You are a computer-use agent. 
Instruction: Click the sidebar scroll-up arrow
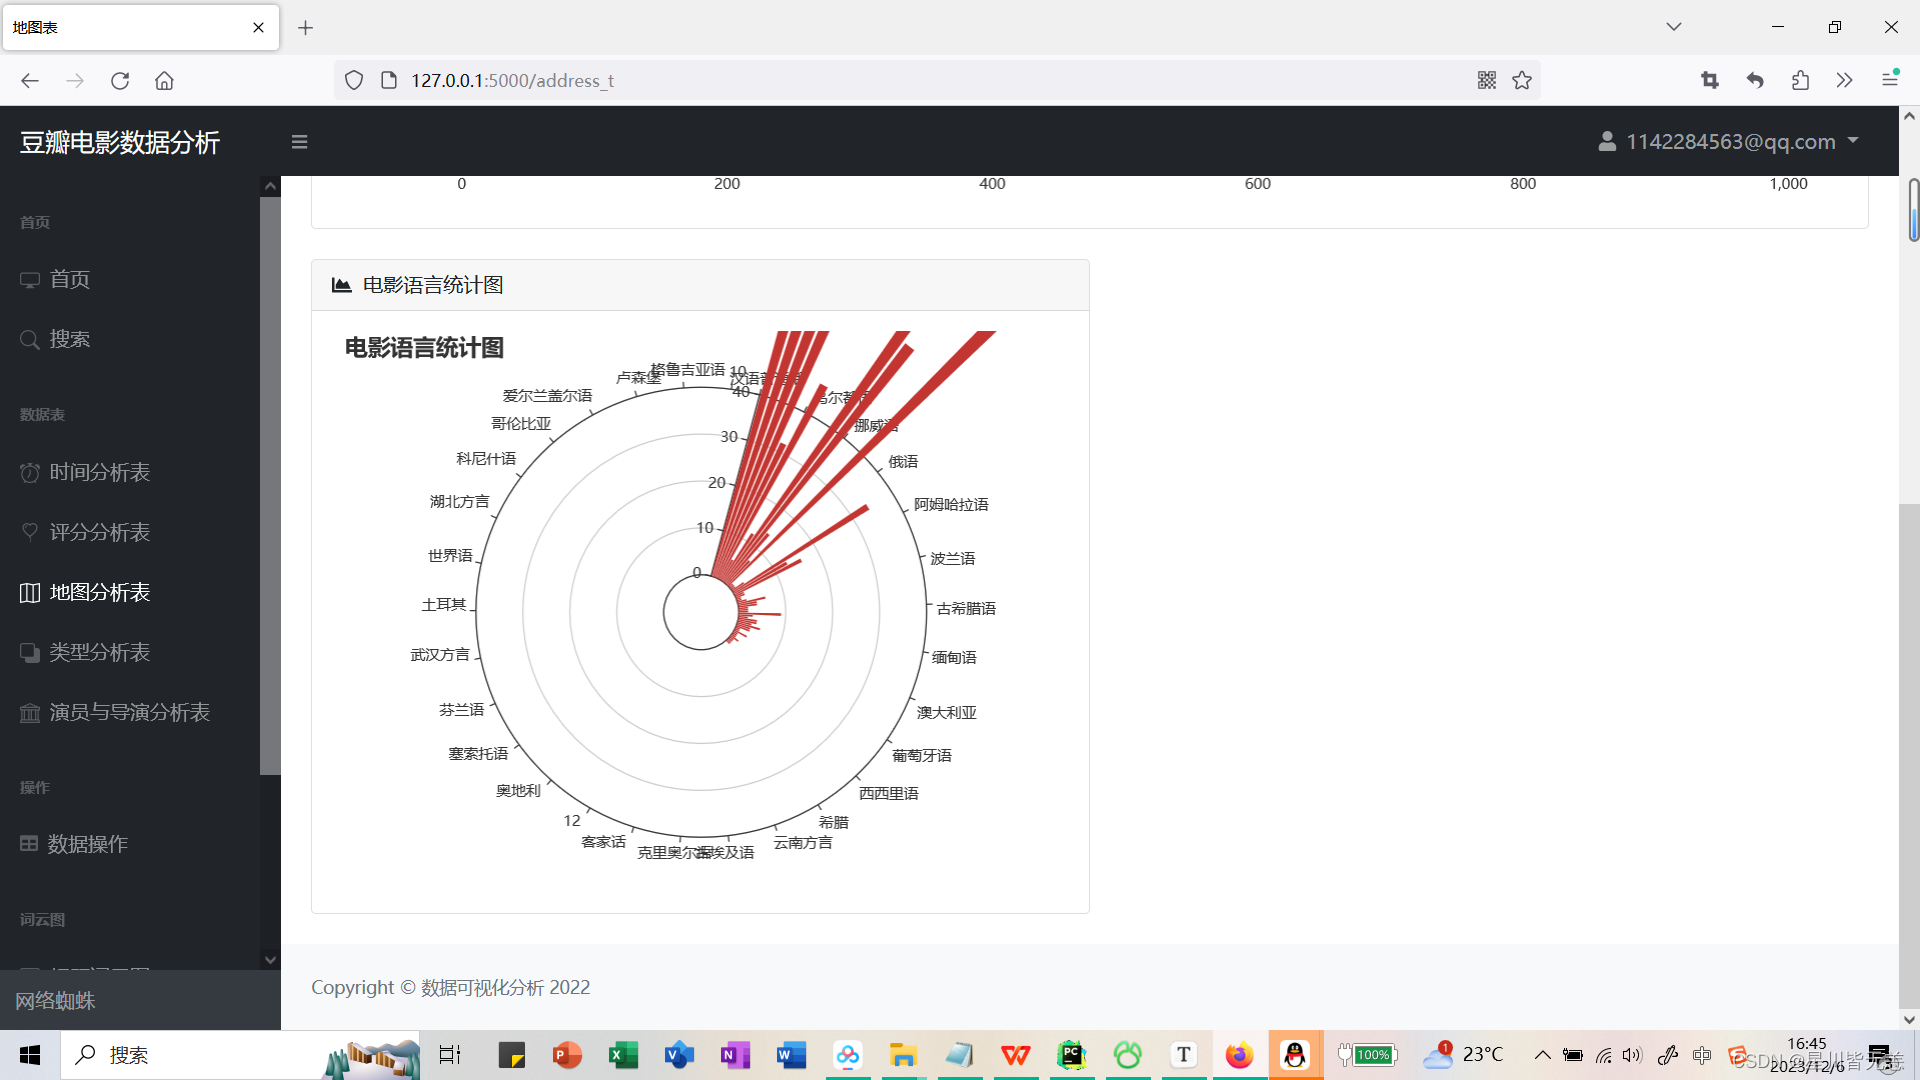click(270, 186)
